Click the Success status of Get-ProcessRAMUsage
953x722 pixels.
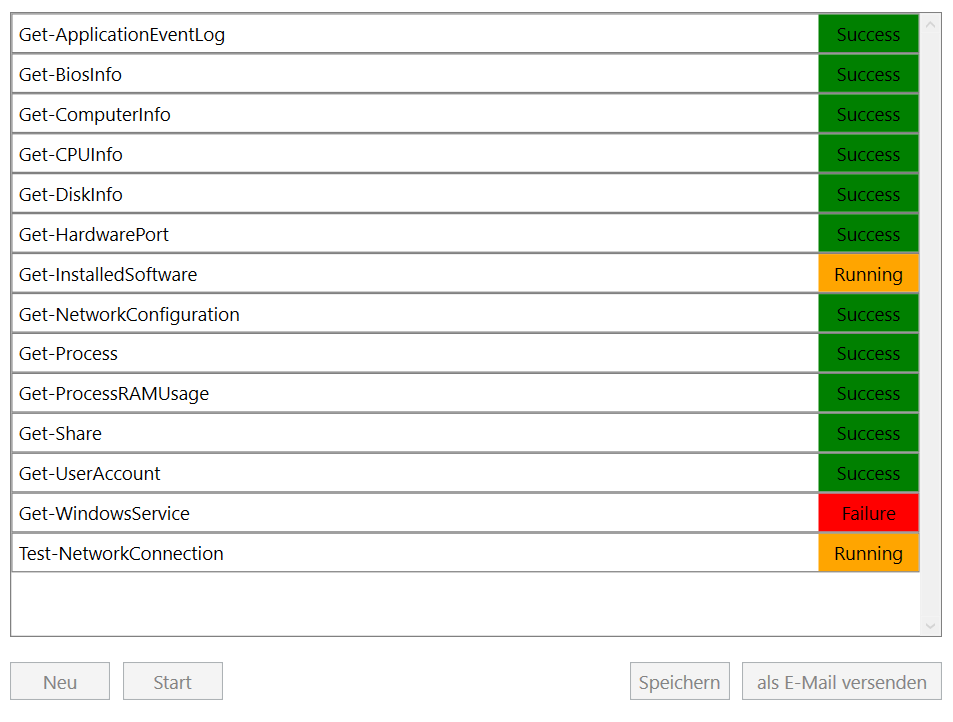click(x=869, y=394)
